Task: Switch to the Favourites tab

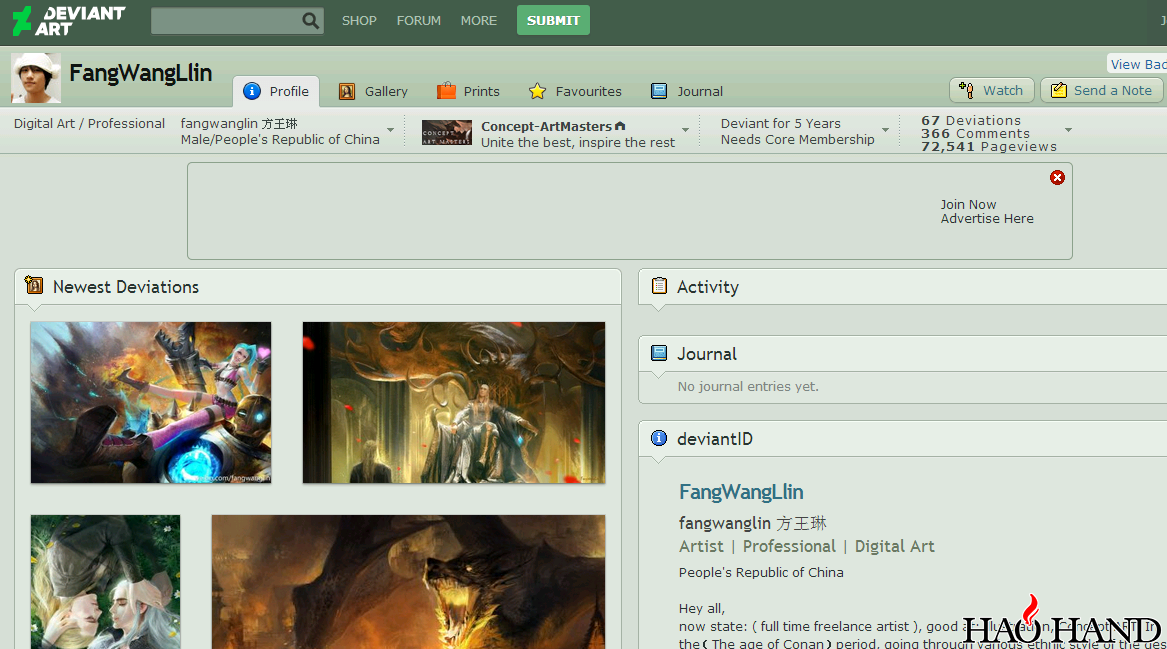Action: coord(575,92)
